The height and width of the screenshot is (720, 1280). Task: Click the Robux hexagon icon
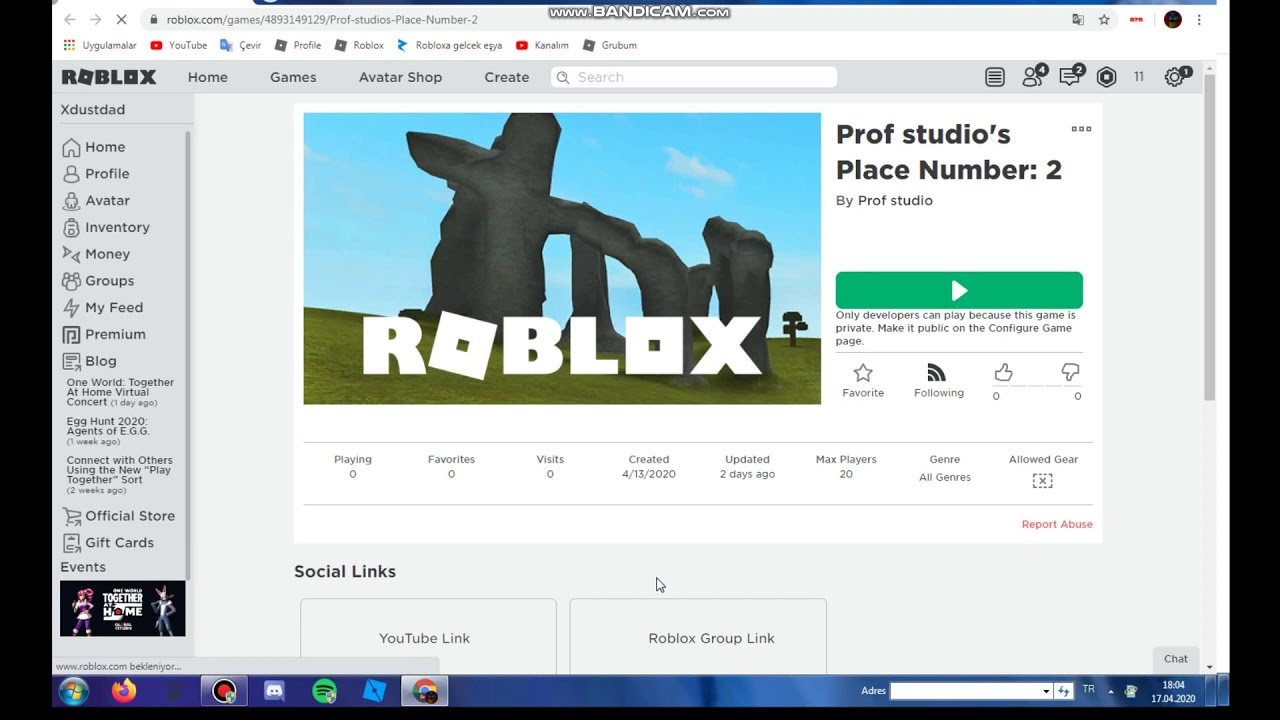tap(1106, 77)
